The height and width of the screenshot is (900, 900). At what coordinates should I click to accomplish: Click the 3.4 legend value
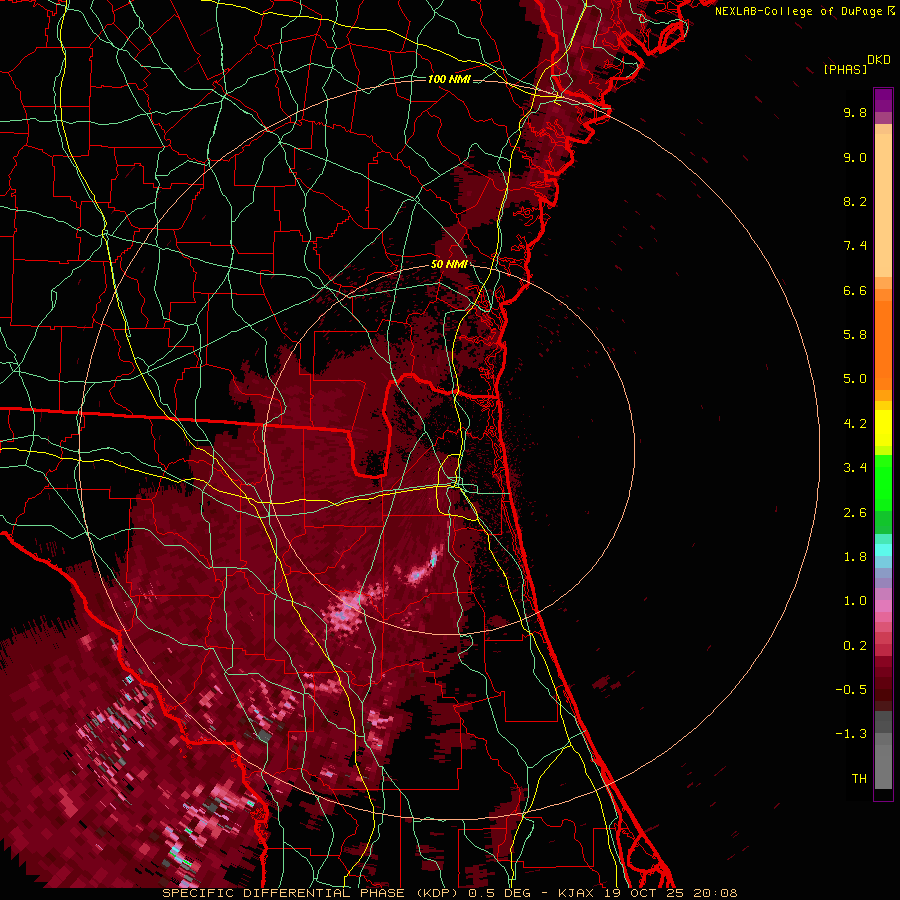(x=855, y=468)
